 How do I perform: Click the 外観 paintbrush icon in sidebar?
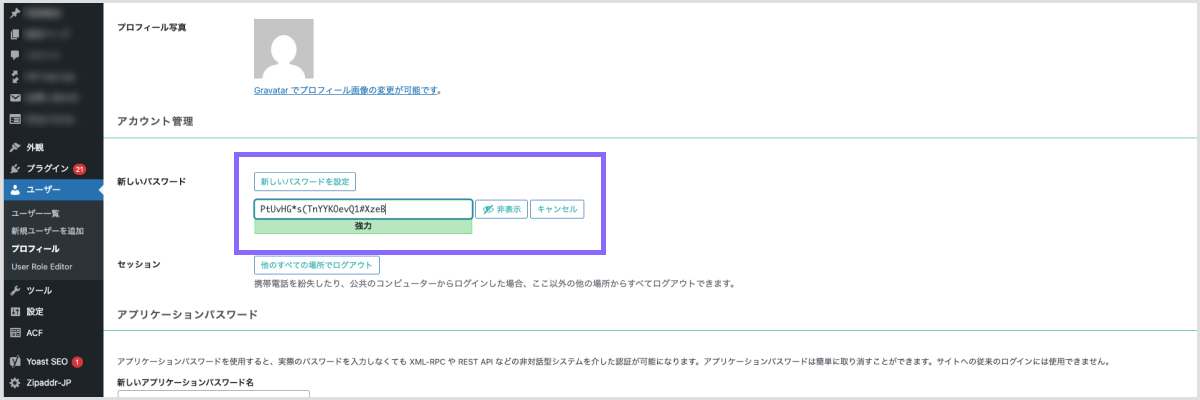(16, 147)
